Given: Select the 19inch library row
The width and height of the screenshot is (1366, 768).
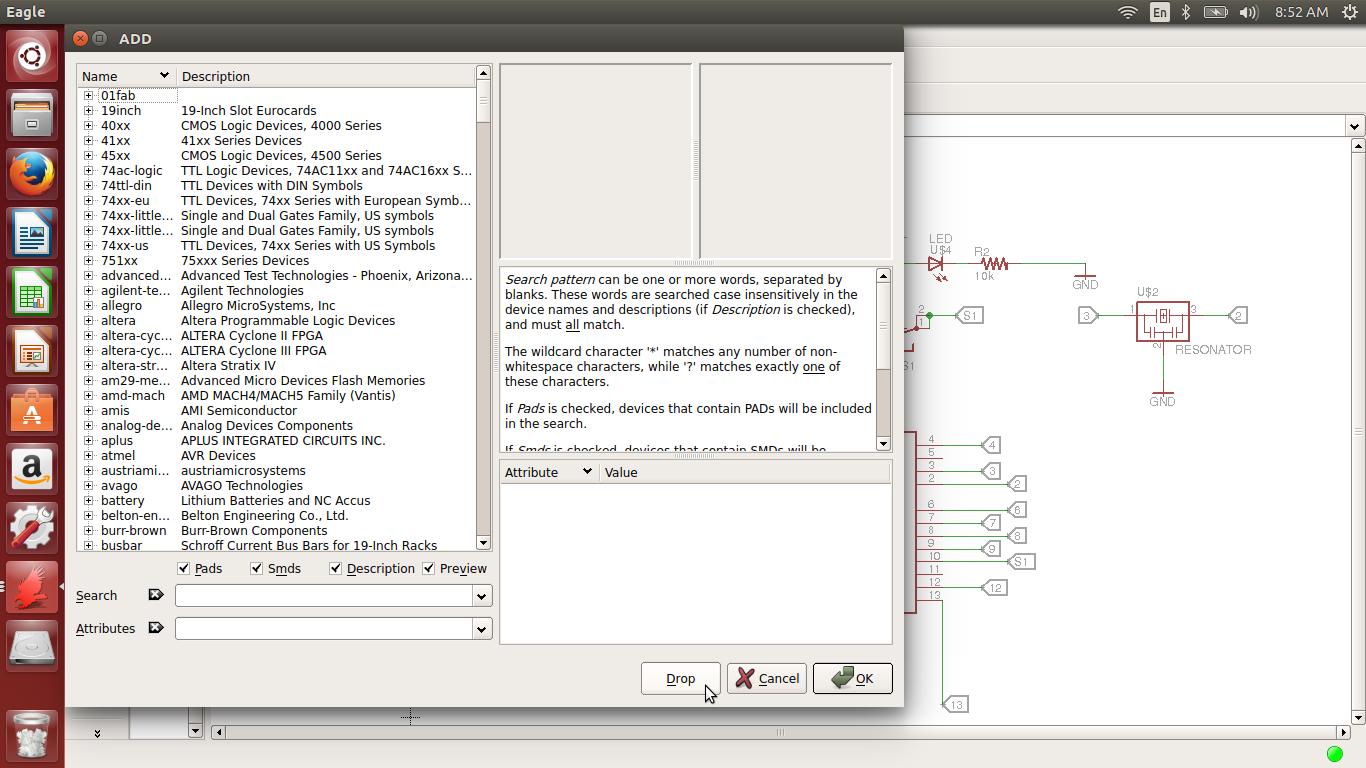Looking at the screenshot, I should [x=277, y=111].
